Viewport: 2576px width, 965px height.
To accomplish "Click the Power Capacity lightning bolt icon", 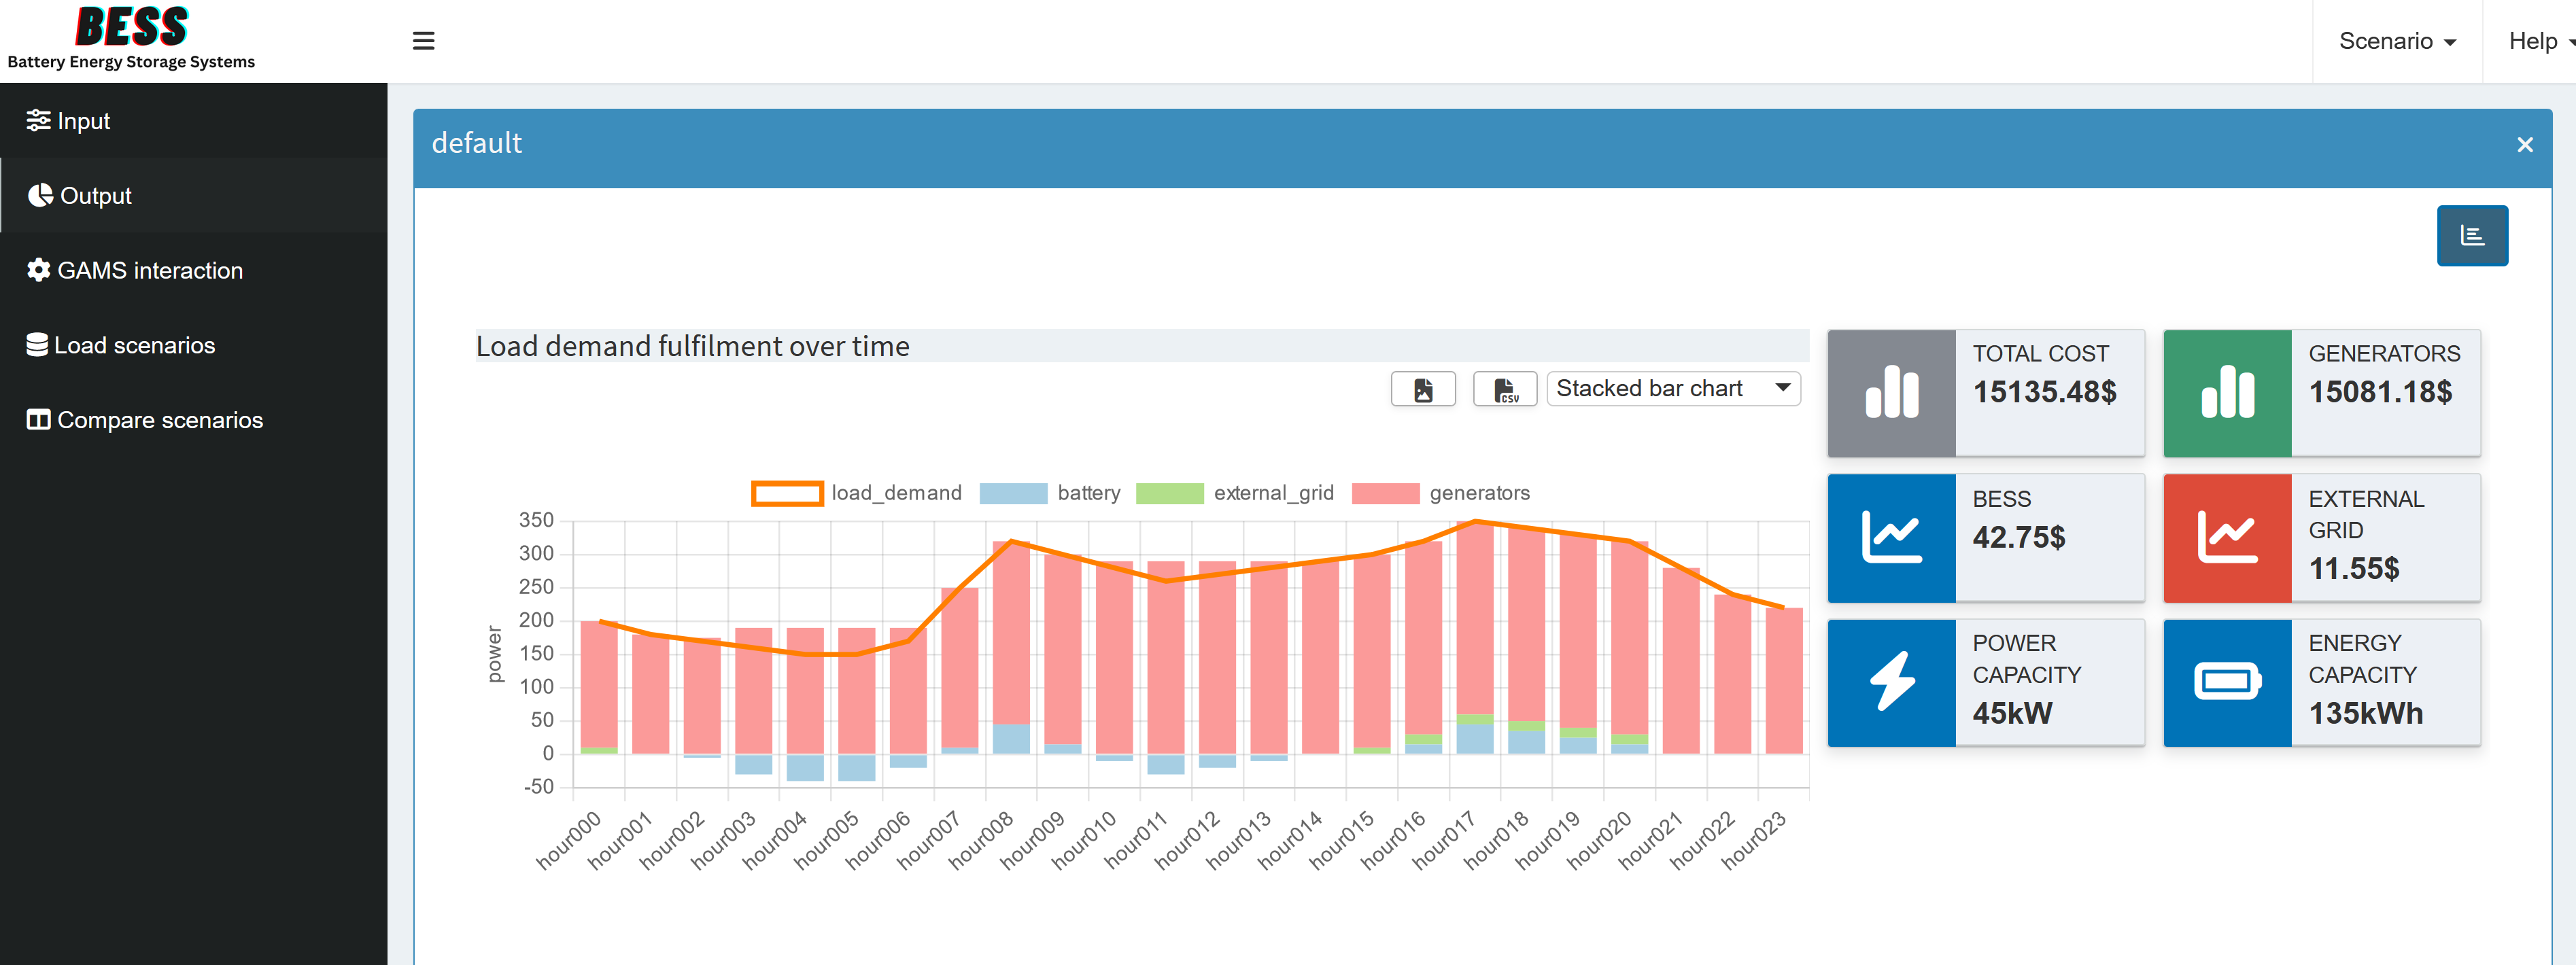I will [x=1891, y=682].
